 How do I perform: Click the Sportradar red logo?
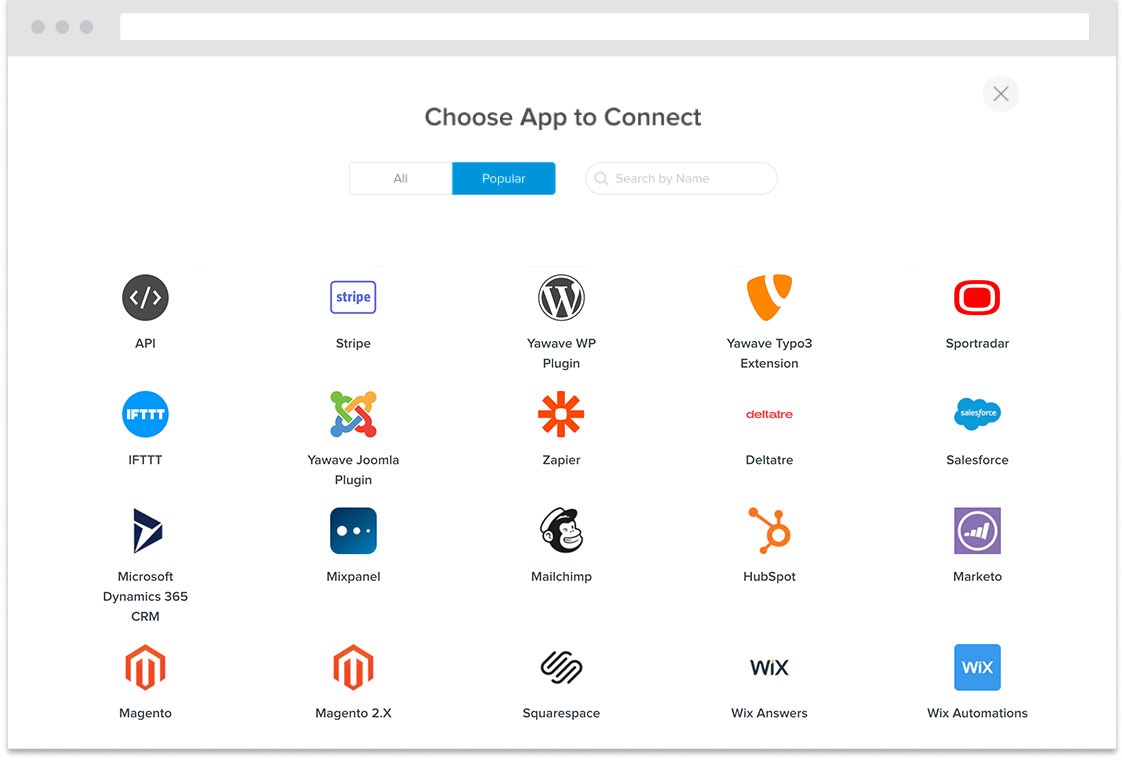(x=977, y=297)
